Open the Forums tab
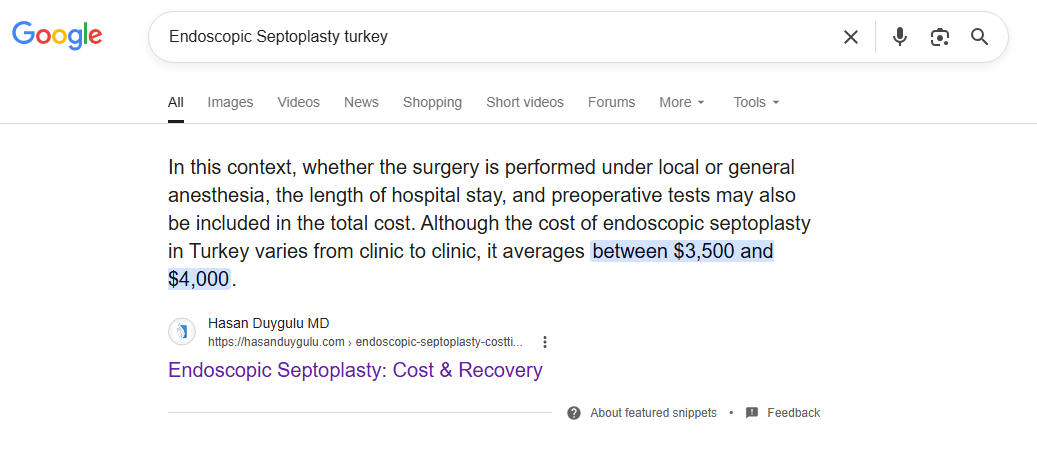The height and width of the screenshot is (456, 1037). click(x=611, y=103)
